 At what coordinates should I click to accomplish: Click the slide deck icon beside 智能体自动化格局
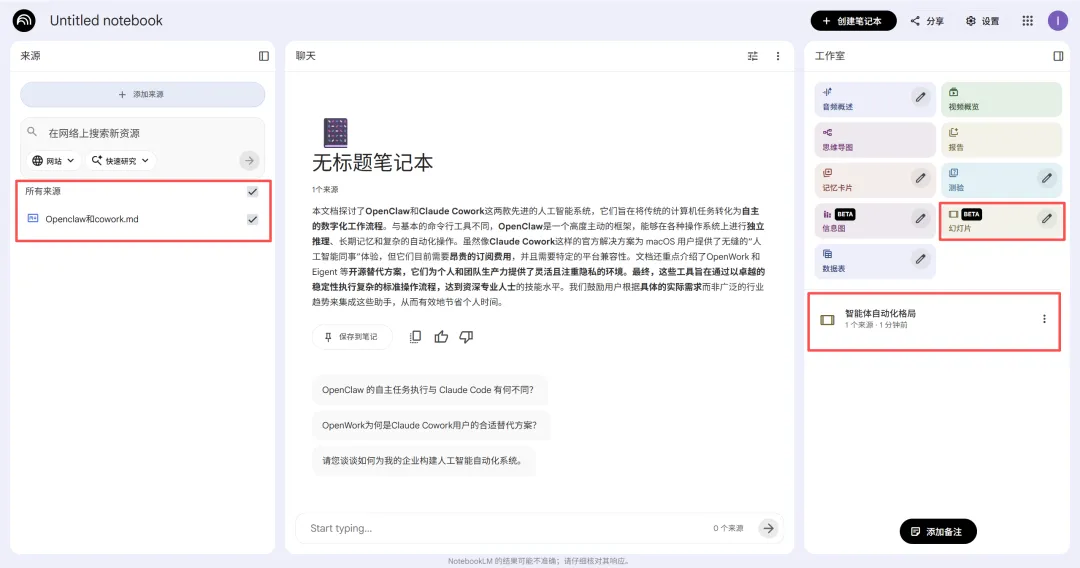[827, 319]
